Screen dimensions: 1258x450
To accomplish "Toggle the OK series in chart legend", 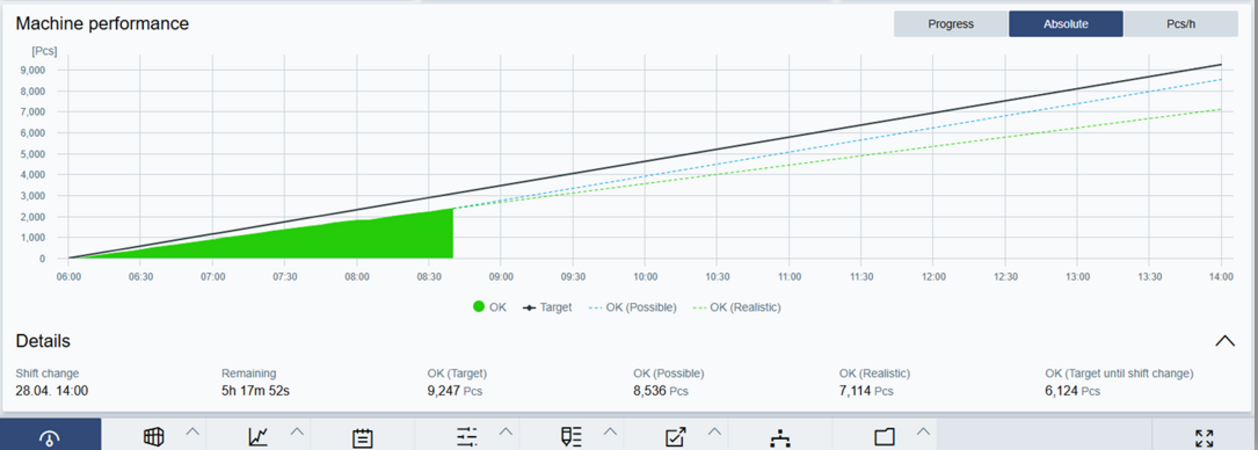I will pyautogui.click(x=490, y=307).
